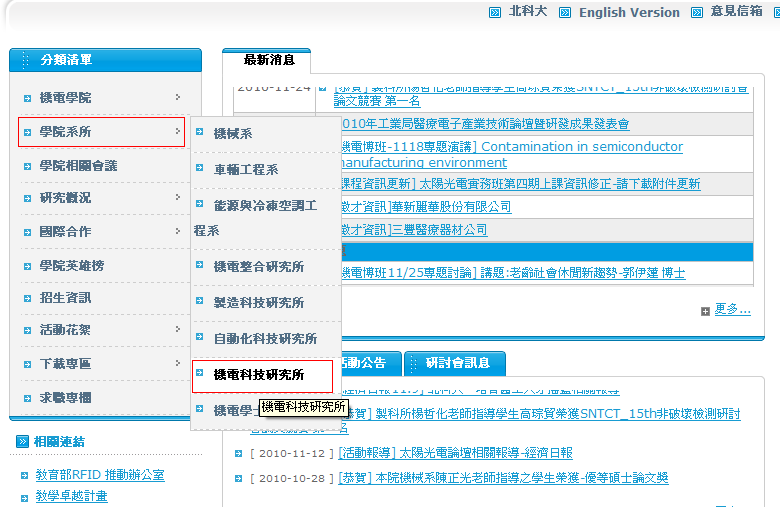Click the bullet icon next to 國際合作
Viewport: 780px width, 507px height.
click(27, 232)
